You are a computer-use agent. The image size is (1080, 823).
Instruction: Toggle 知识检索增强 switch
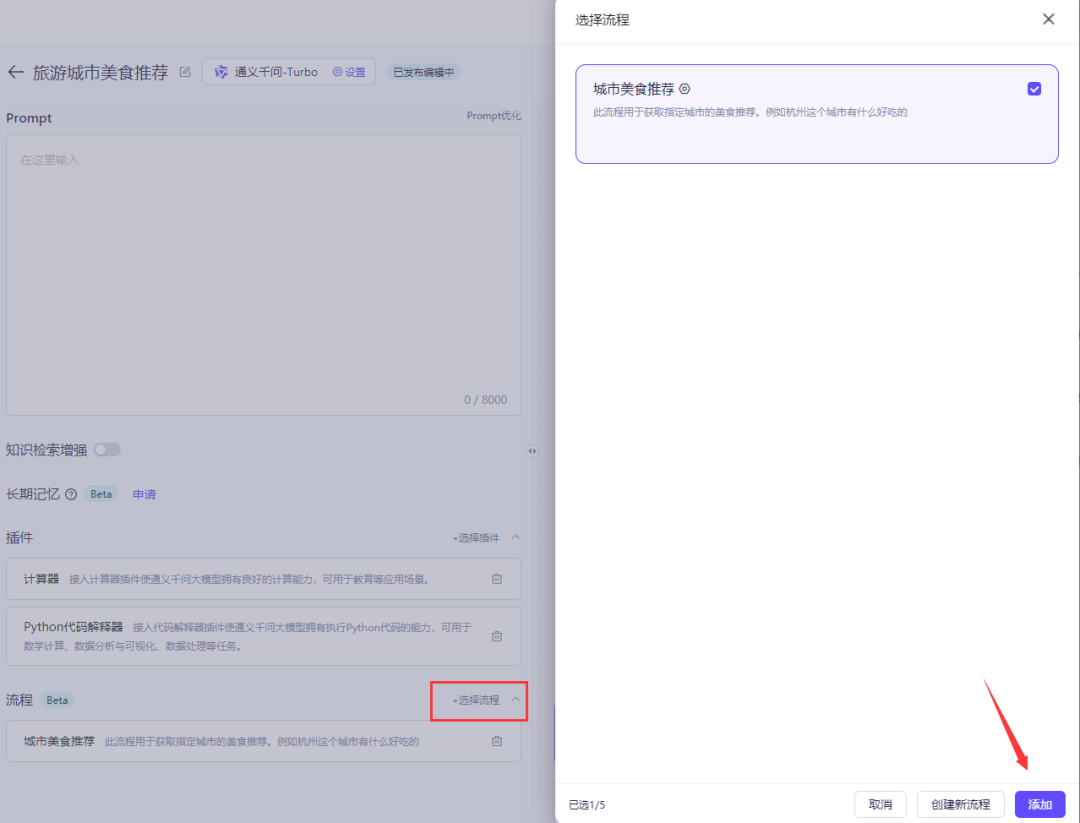coord(107,450)
